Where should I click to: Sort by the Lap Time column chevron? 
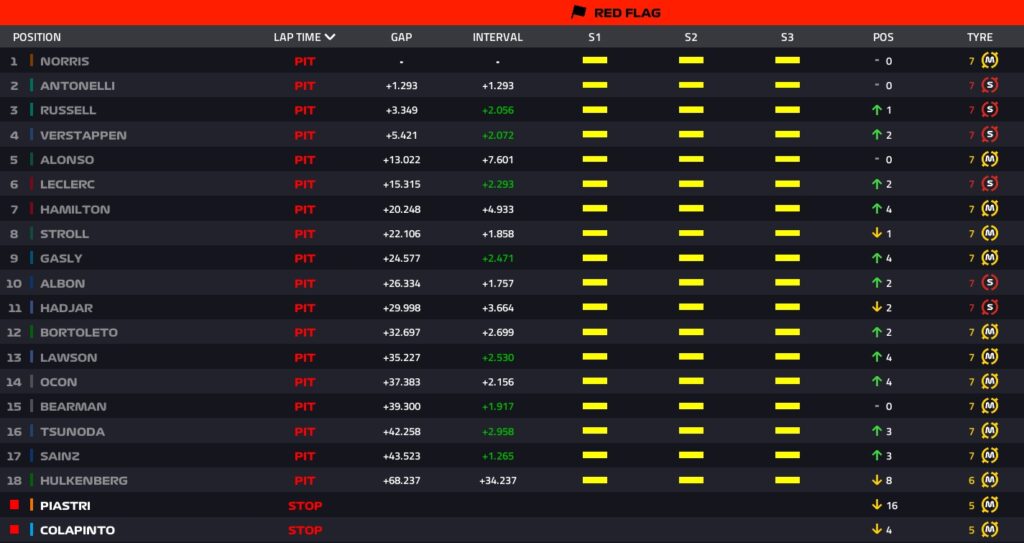tap(330, 37)
